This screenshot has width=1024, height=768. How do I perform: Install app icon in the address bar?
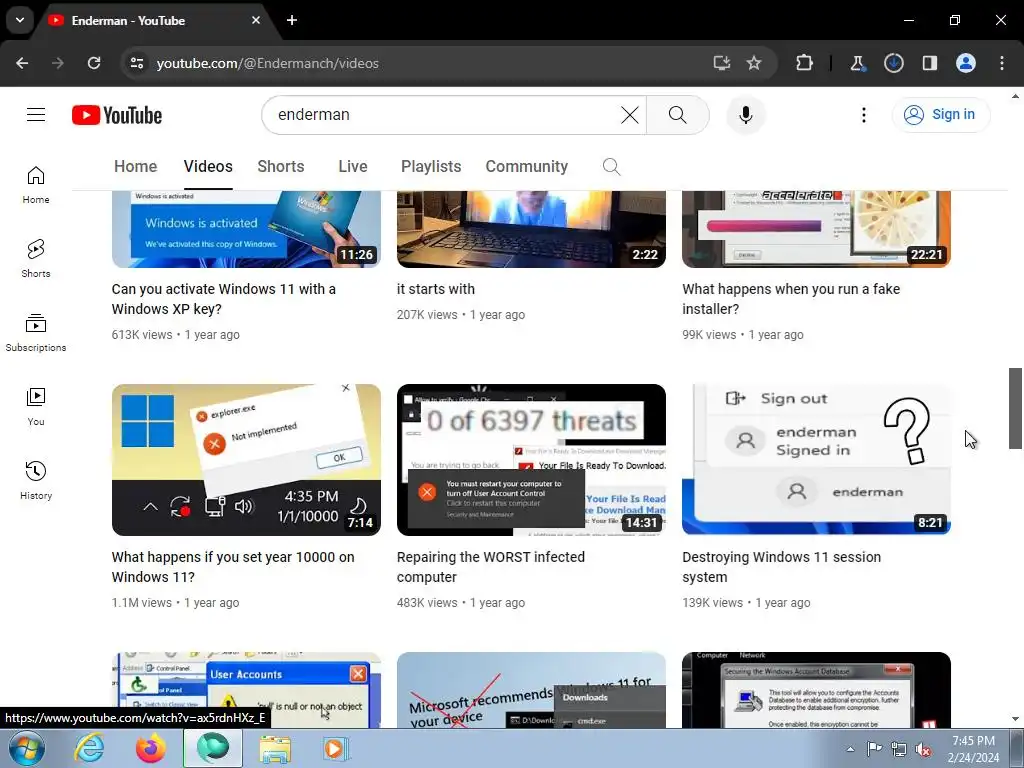pos(721,63)
